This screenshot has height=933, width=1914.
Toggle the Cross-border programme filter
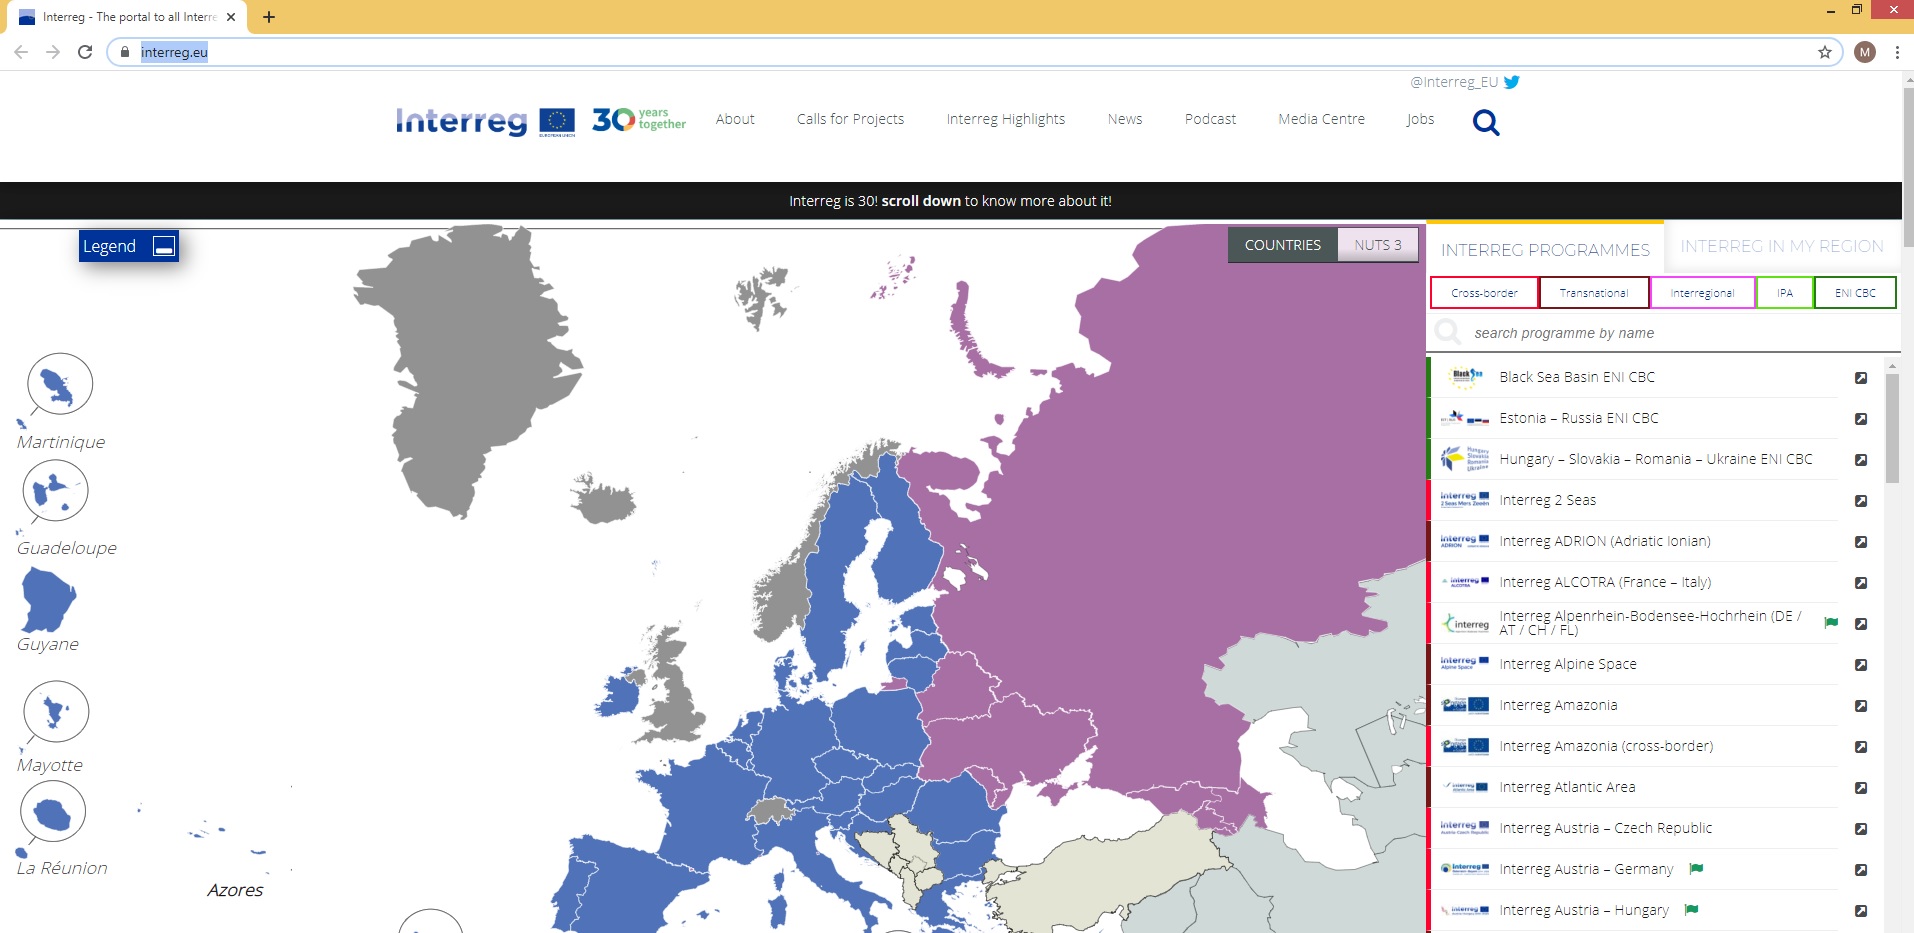point(1484,293)
